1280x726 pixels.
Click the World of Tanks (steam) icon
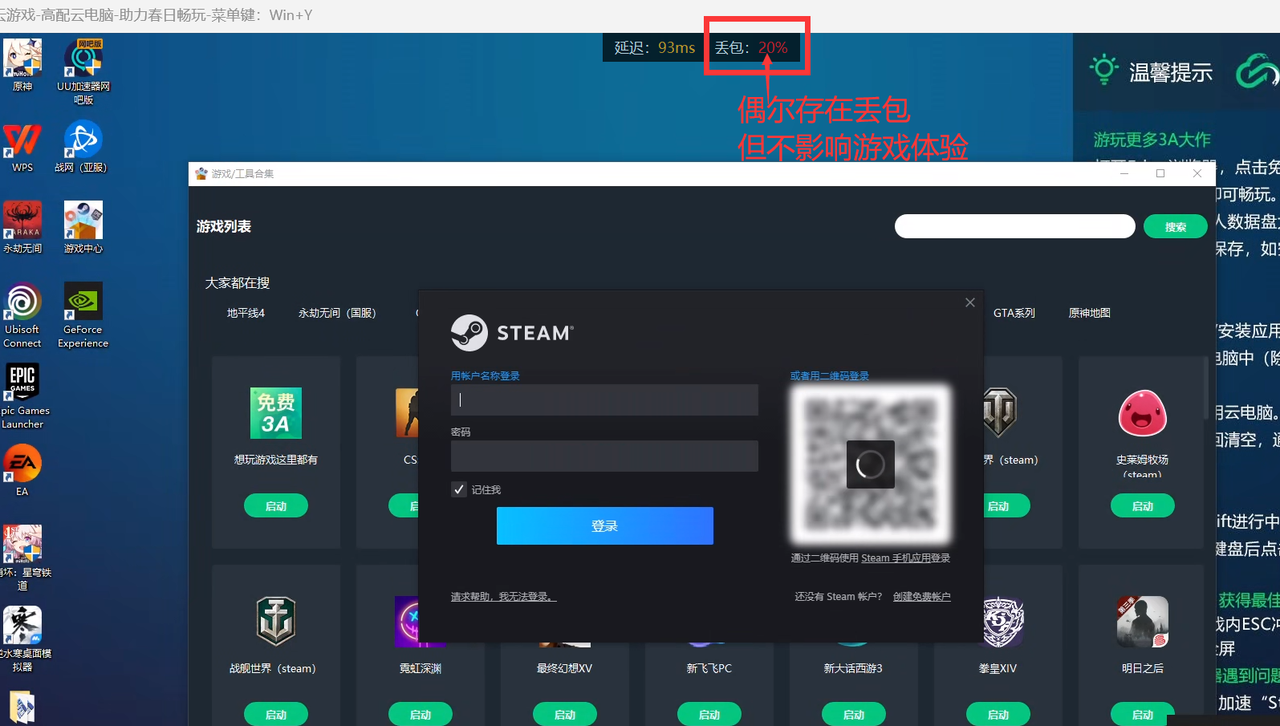998,413
